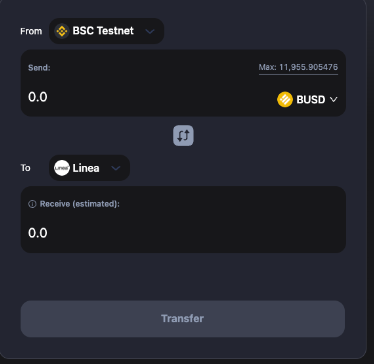This screenshot has width=374, height=364.
Task: Click the Send: label
Action: pos(39,68)
